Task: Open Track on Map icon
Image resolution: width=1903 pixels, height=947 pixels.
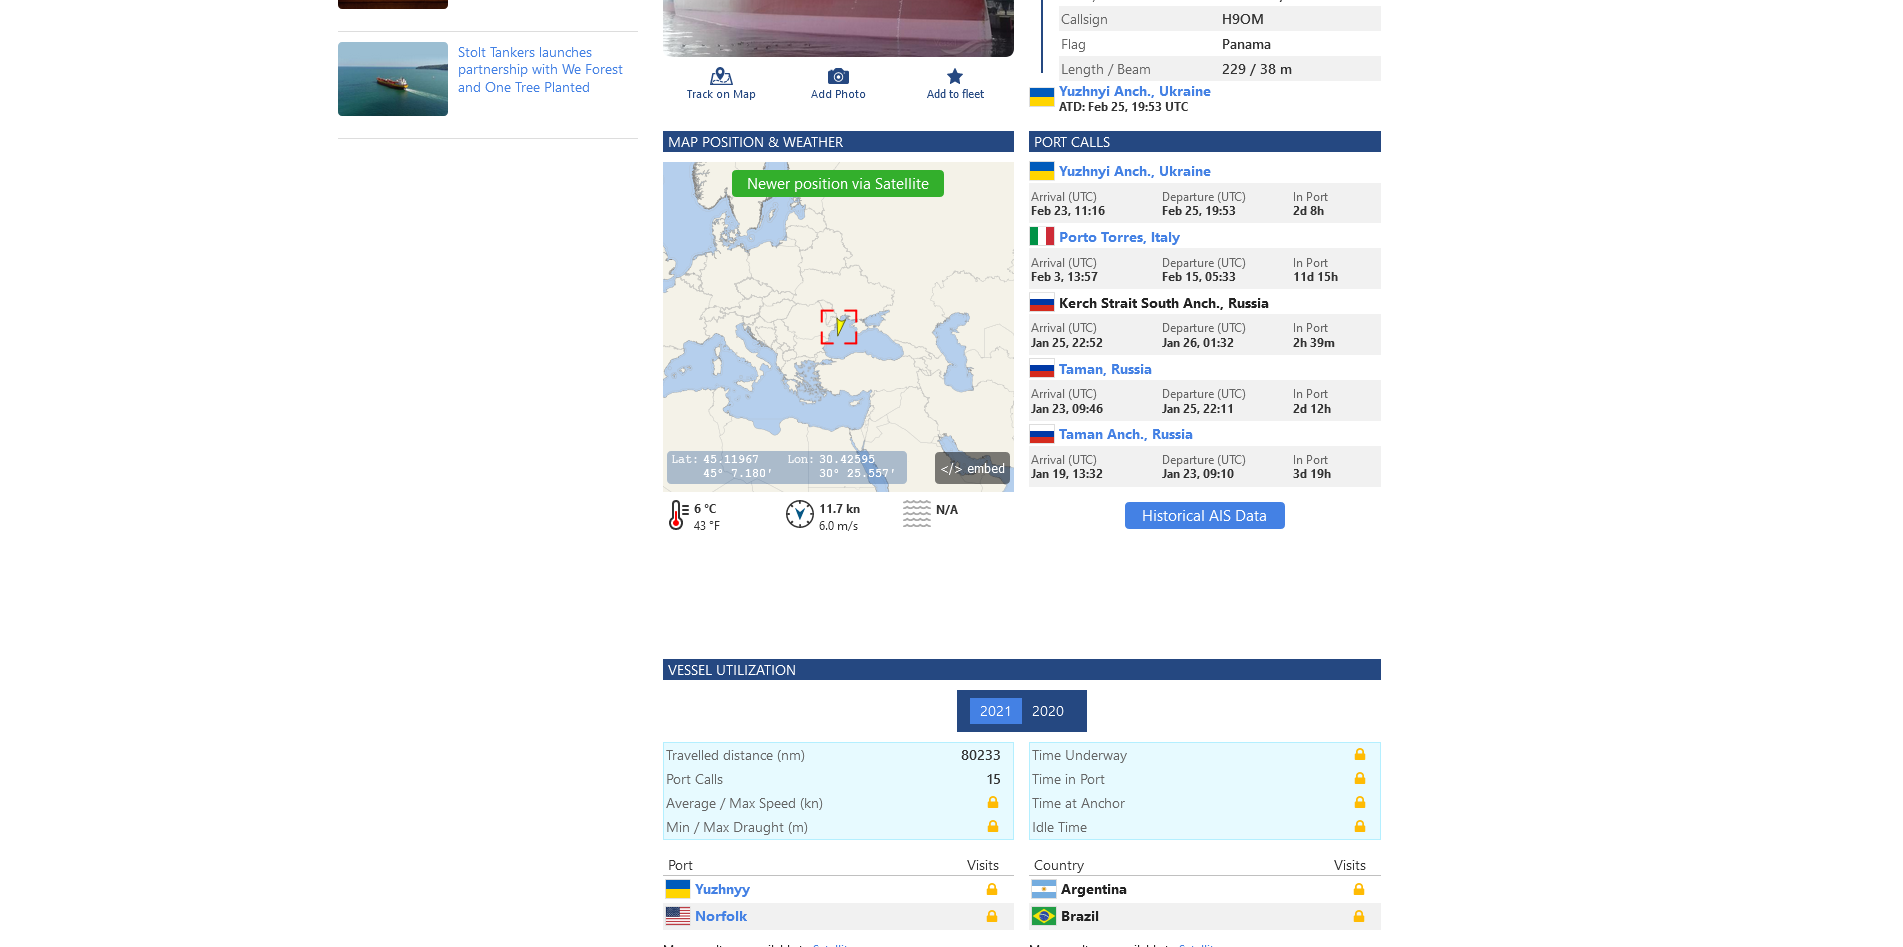Action: pos(721,77)
